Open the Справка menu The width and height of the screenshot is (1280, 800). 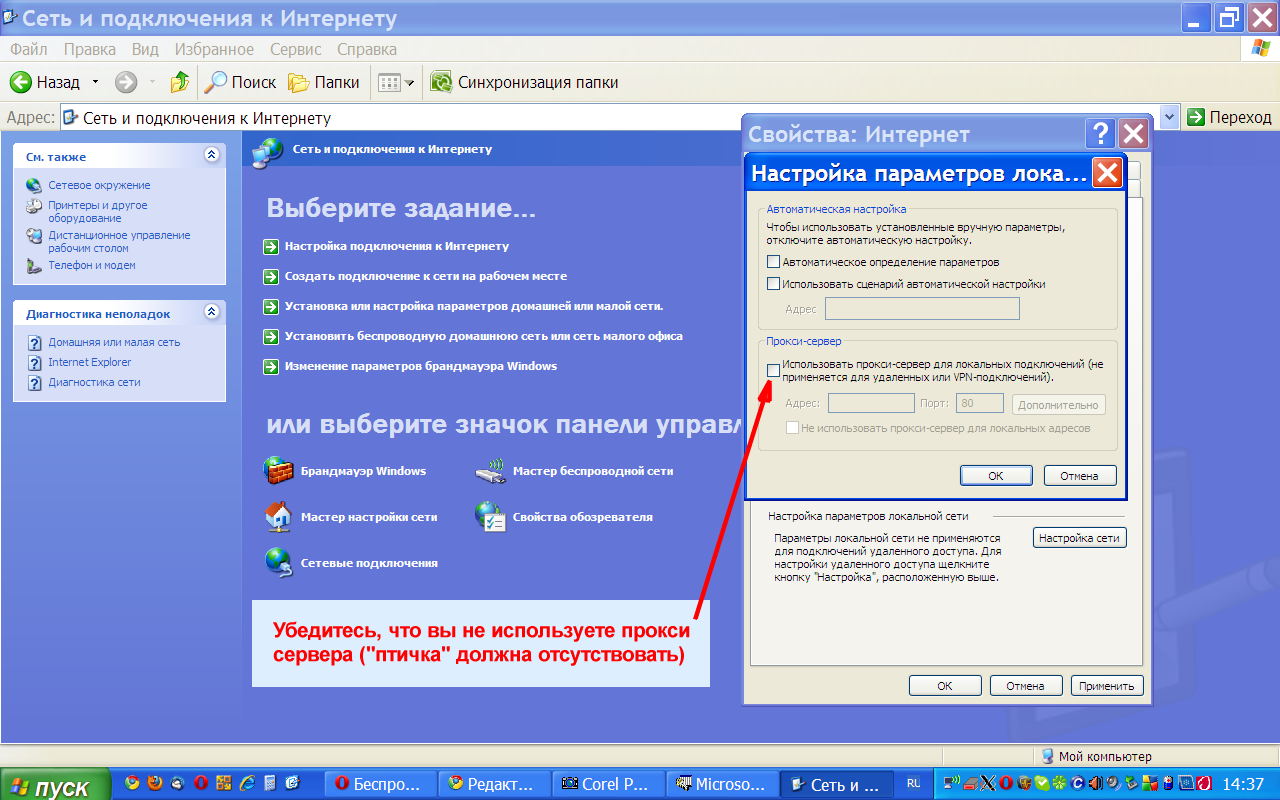point(367,49)
